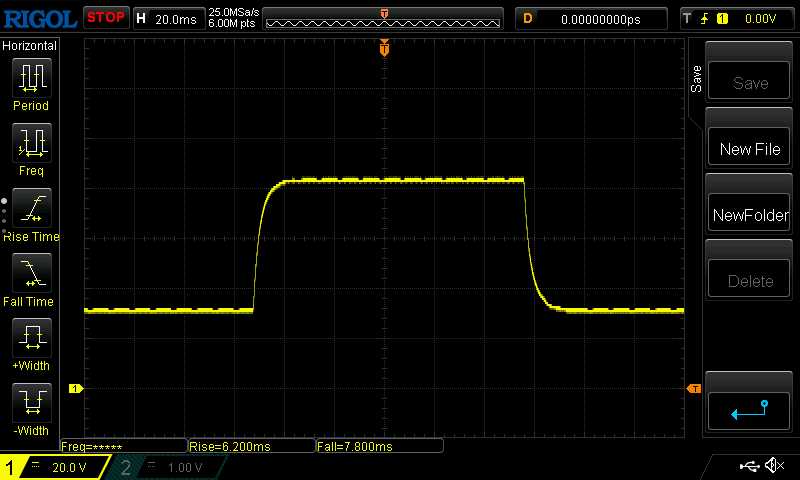Viewport: 800px width, 480px height.
Task: Select the Rise Time measurement icon
Action: pyautogui.click(x=32, y=208)
